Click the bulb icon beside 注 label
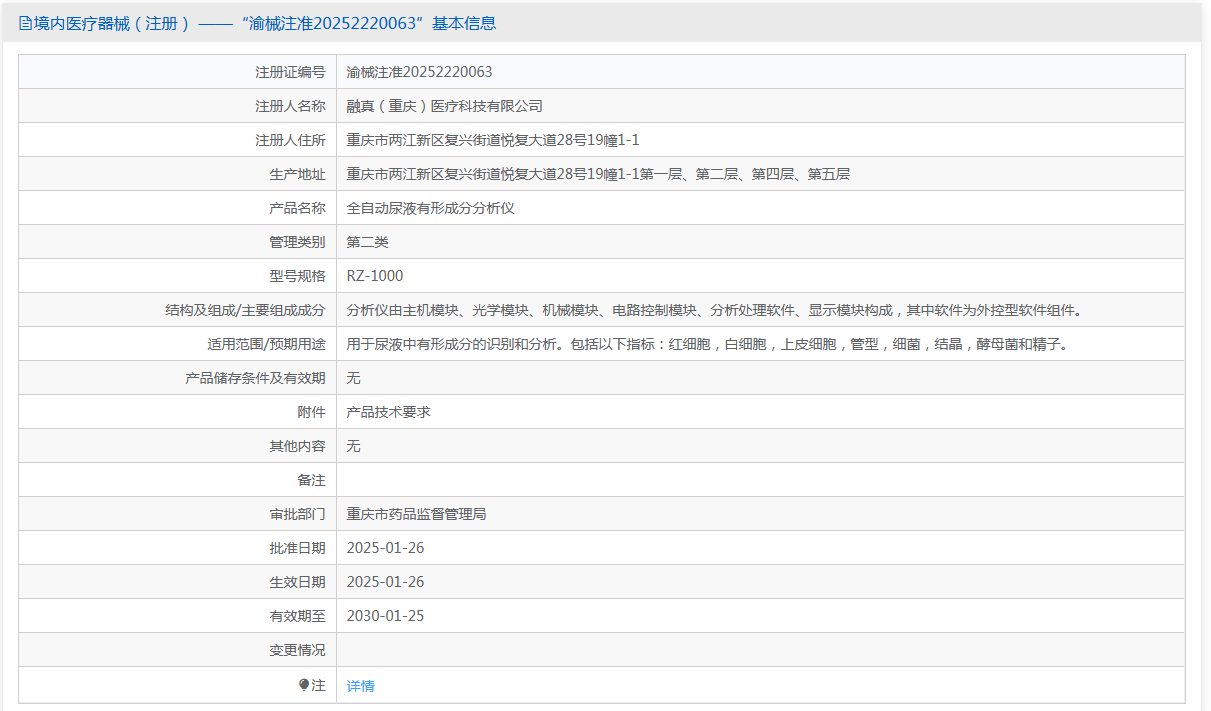 pos(304,685)
